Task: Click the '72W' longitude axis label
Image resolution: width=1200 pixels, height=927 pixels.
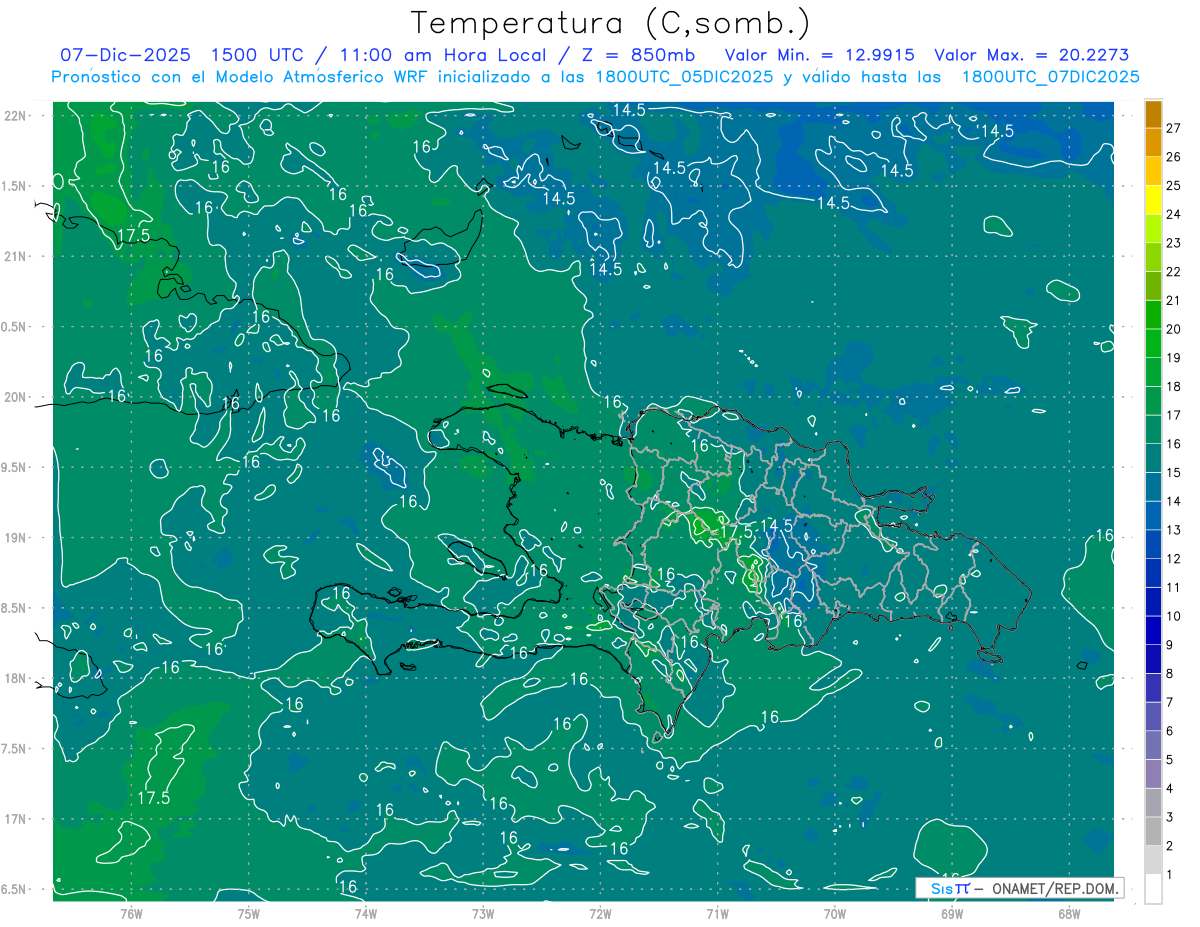Action: point(600,914)
